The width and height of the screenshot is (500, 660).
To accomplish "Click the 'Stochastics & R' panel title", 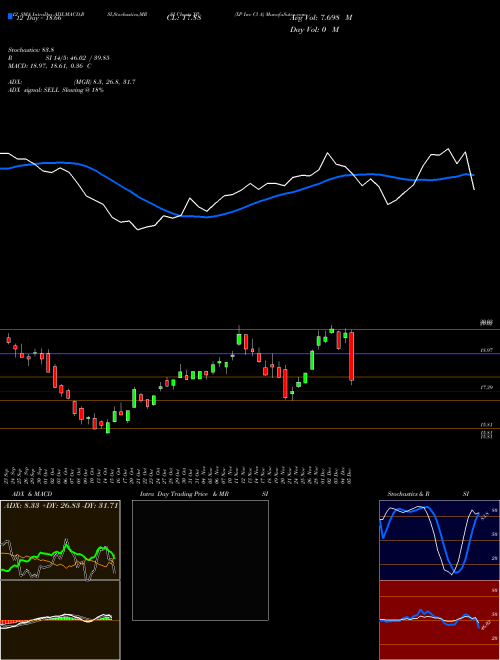I will point(409,494).
